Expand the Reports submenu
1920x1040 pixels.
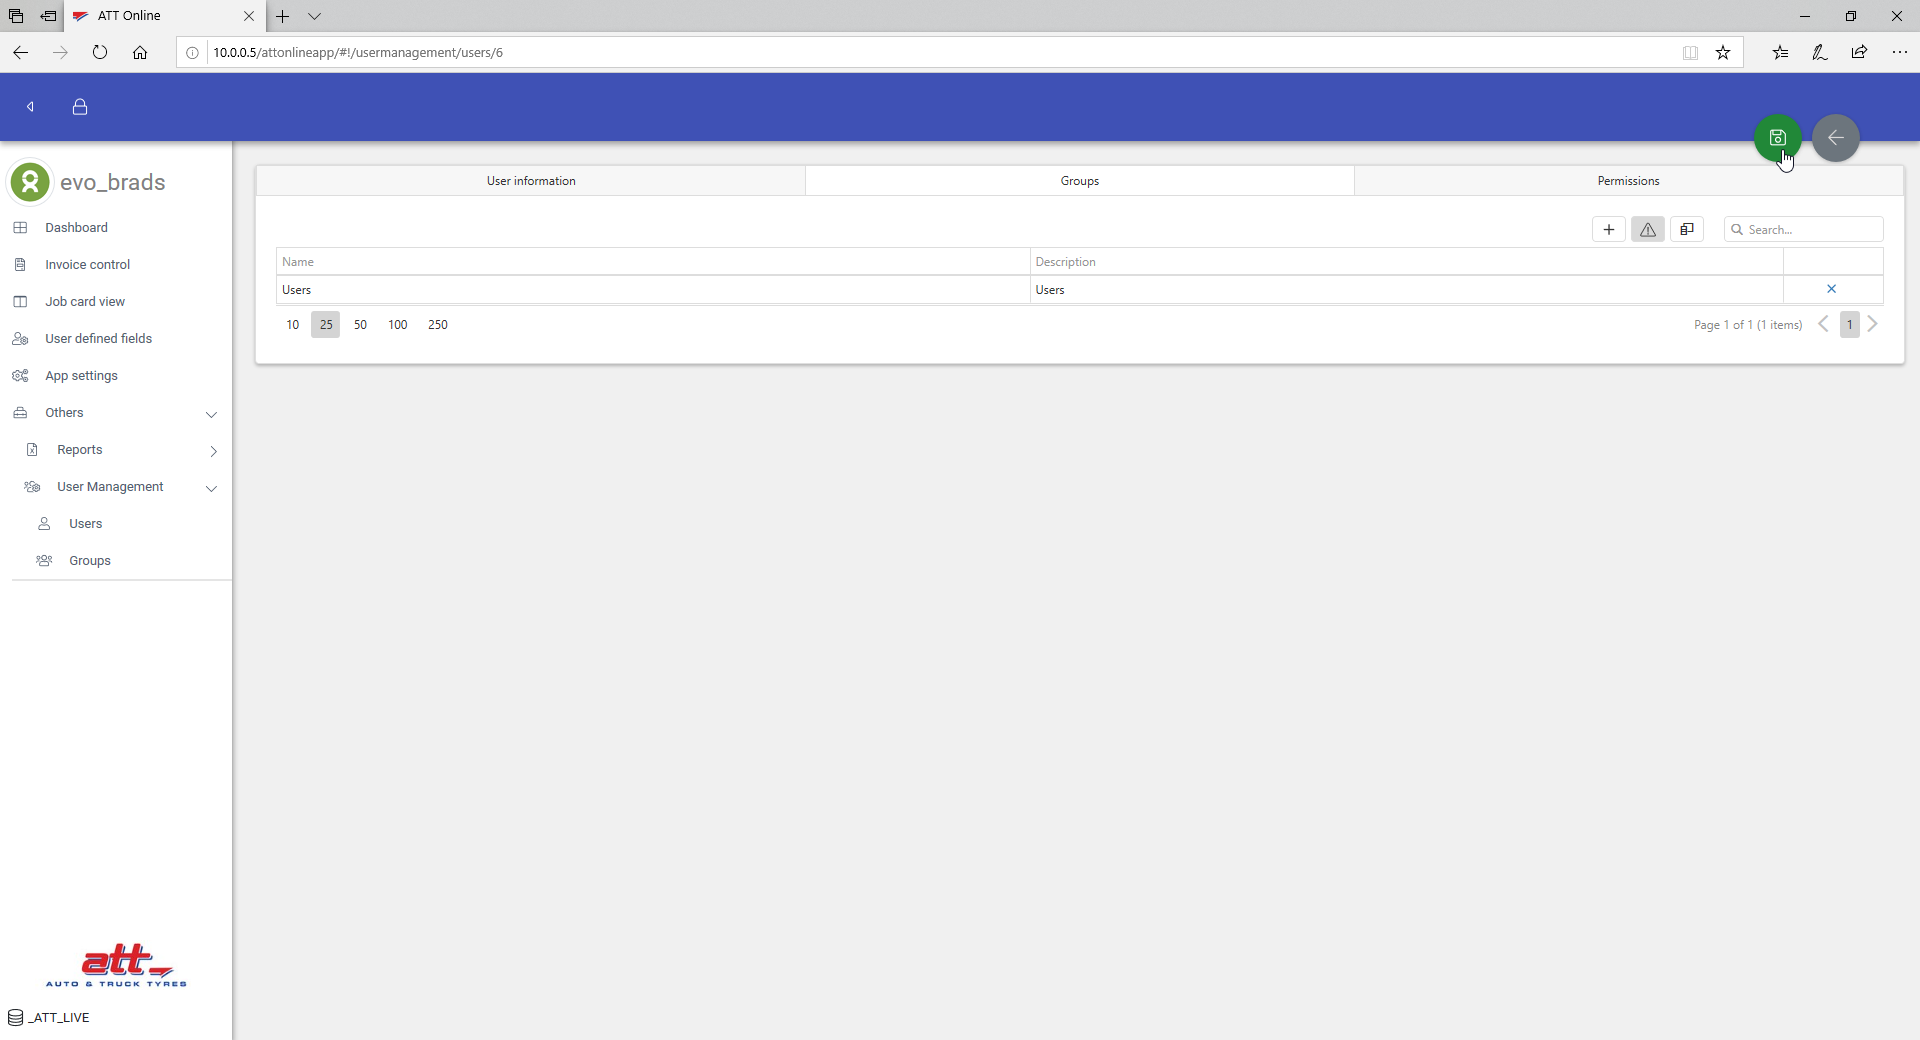pos(213,451)
